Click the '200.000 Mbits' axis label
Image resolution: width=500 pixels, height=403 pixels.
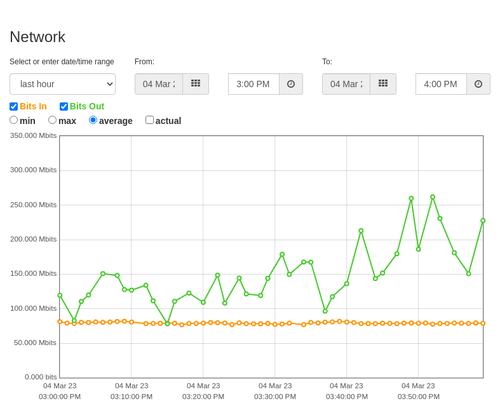(x=33, y=239)
